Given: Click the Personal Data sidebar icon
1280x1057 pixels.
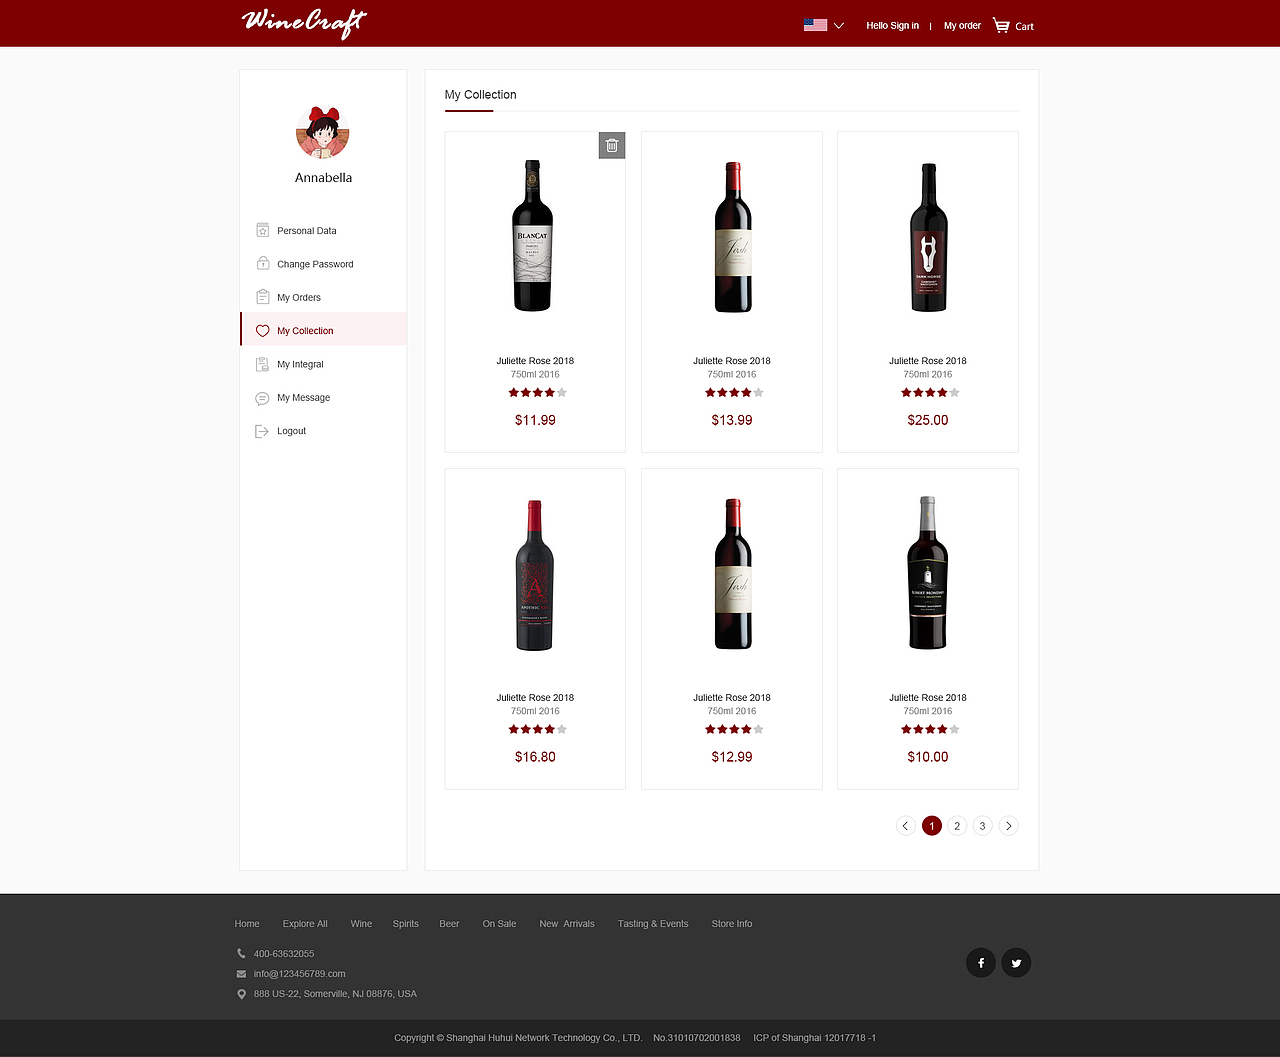Looking at the screenshot, I should [262, 230].
